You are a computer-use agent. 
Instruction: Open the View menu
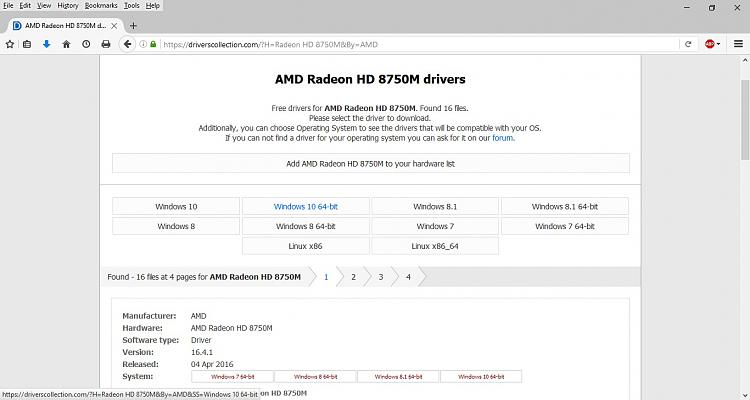[44, 6]
